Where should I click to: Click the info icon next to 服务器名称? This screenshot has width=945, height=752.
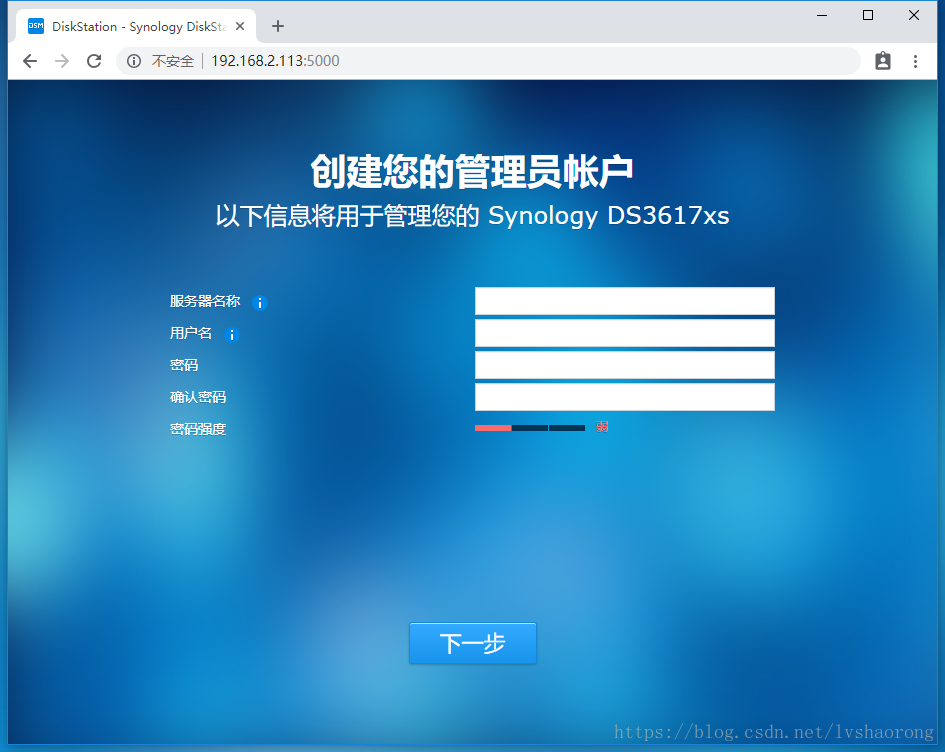tap(260, 302)
